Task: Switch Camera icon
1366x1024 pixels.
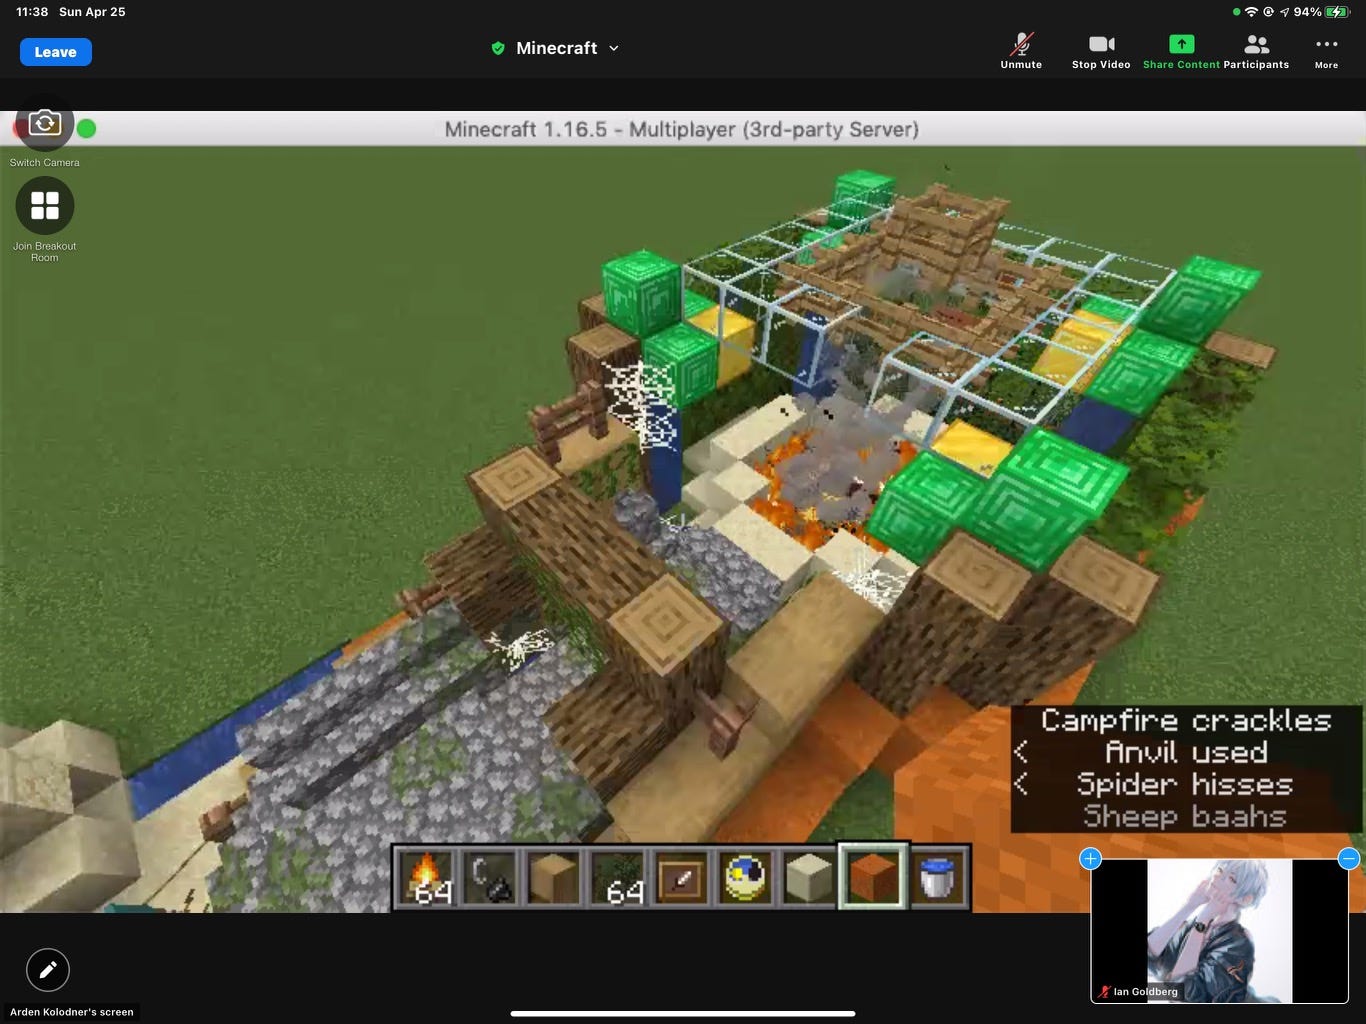Action: click(44, 123)
